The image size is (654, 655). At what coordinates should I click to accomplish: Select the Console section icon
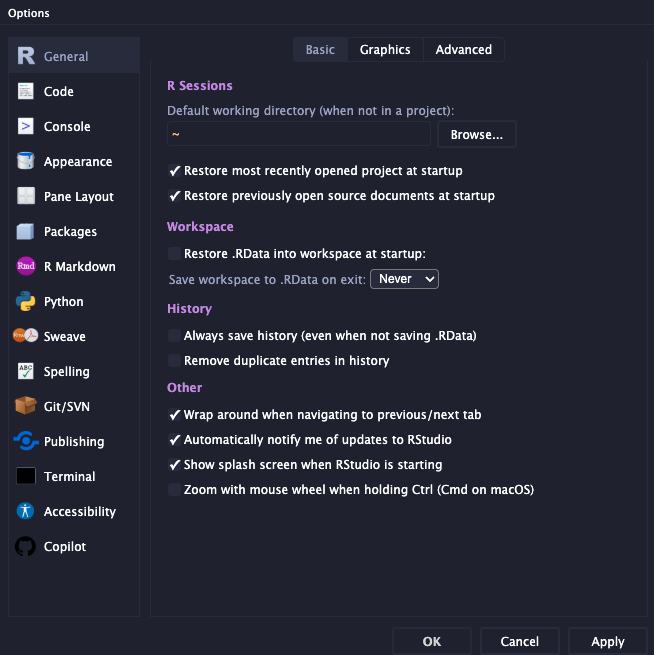(x=26, y=127)
